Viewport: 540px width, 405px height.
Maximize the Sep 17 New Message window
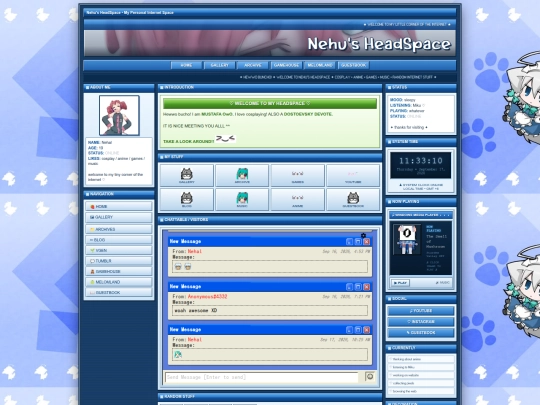pos(358,330)
